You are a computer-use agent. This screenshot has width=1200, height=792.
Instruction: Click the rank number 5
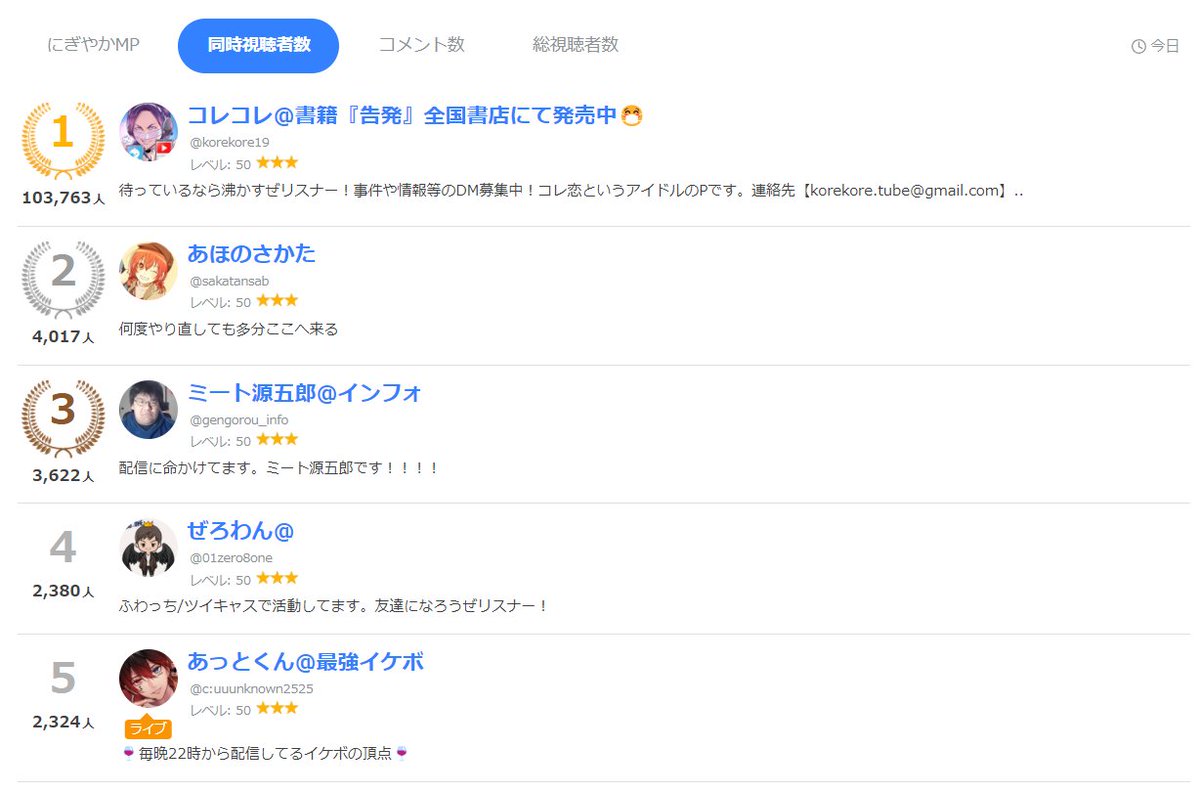tap(63, 678)
